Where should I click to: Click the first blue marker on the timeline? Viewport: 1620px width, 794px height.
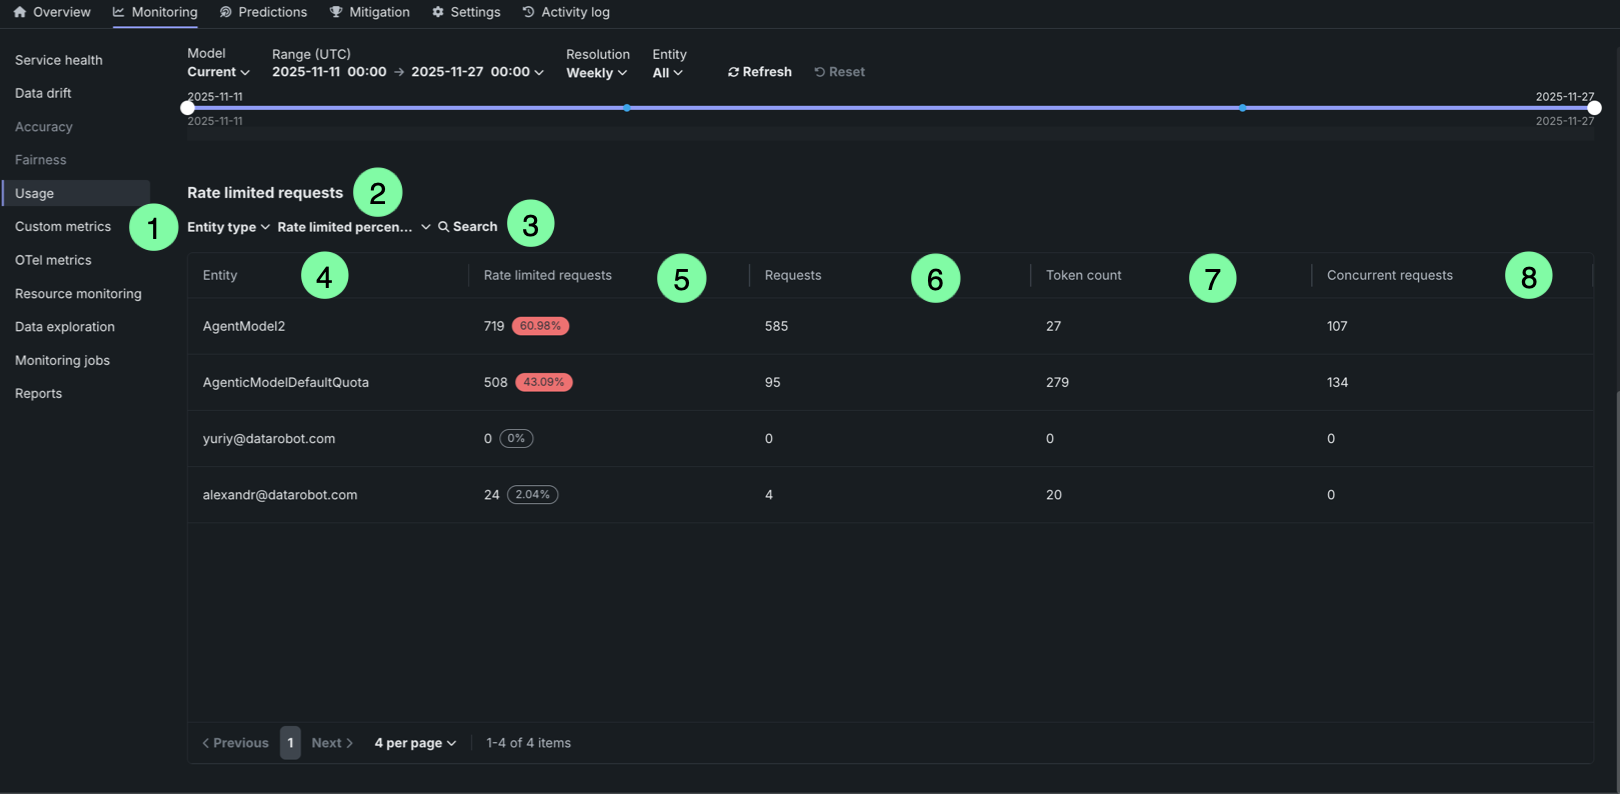[627, 108]
